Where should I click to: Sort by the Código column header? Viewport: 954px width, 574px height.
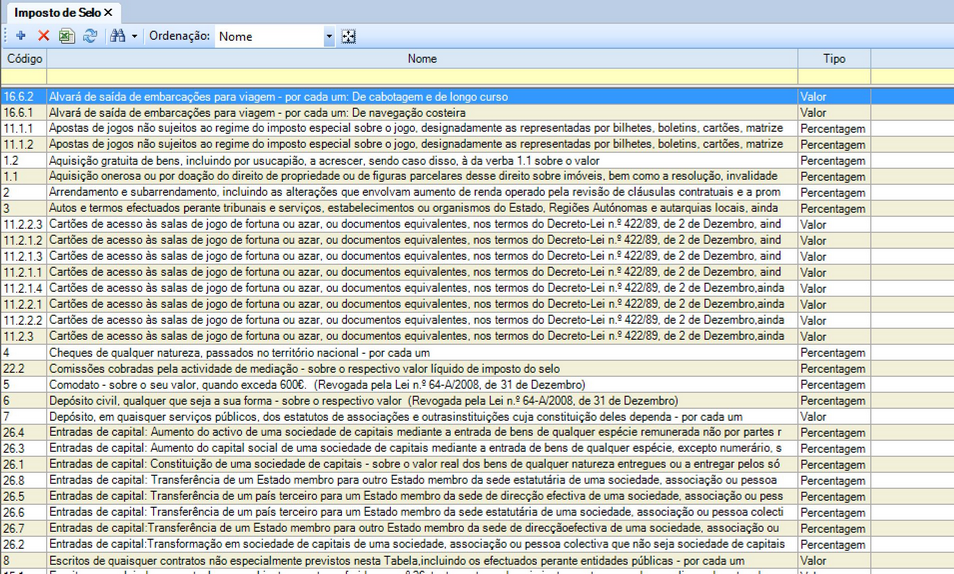click(x=24, y=58)
